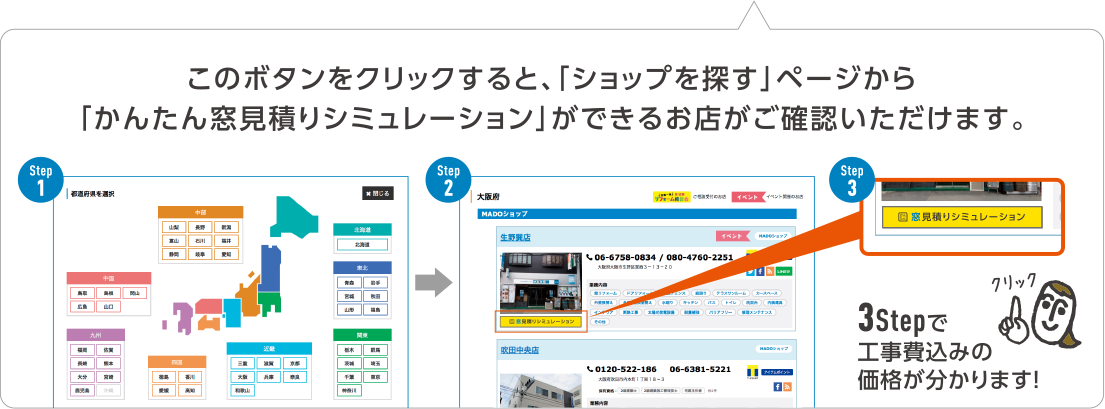Click the MADOショップ badge on 吹田中央店
The image size is (1105, 409).
[774, 349]
